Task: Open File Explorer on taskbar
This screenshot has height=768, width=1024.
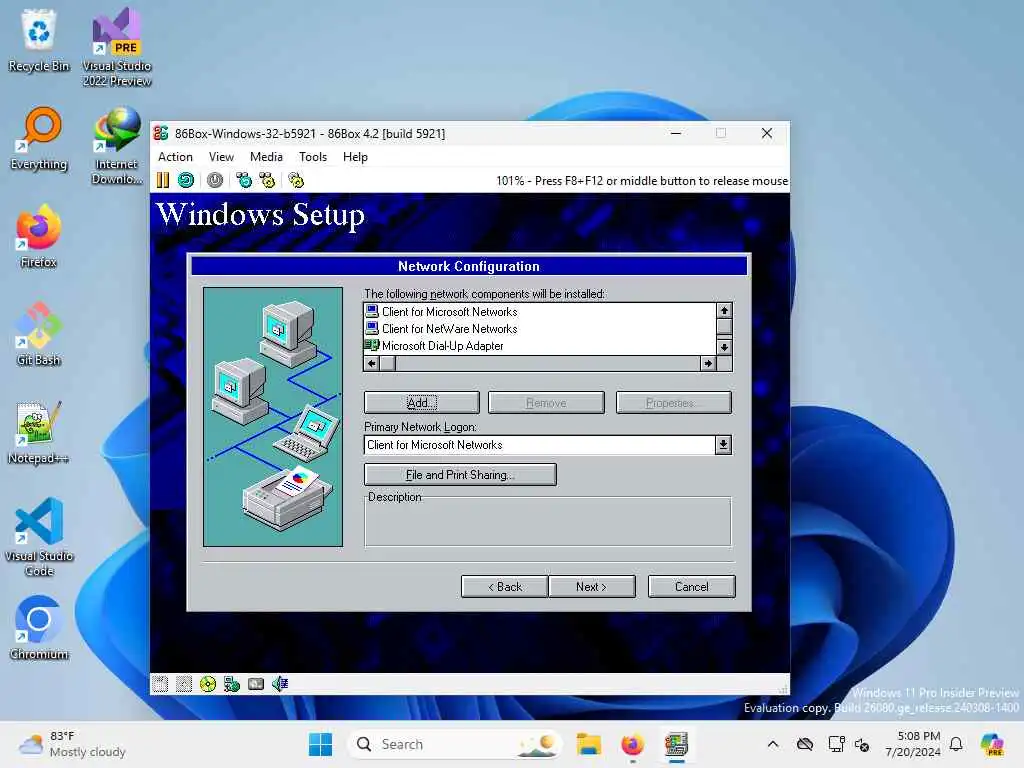Action: pyautogui.click(x=588, y=744)
